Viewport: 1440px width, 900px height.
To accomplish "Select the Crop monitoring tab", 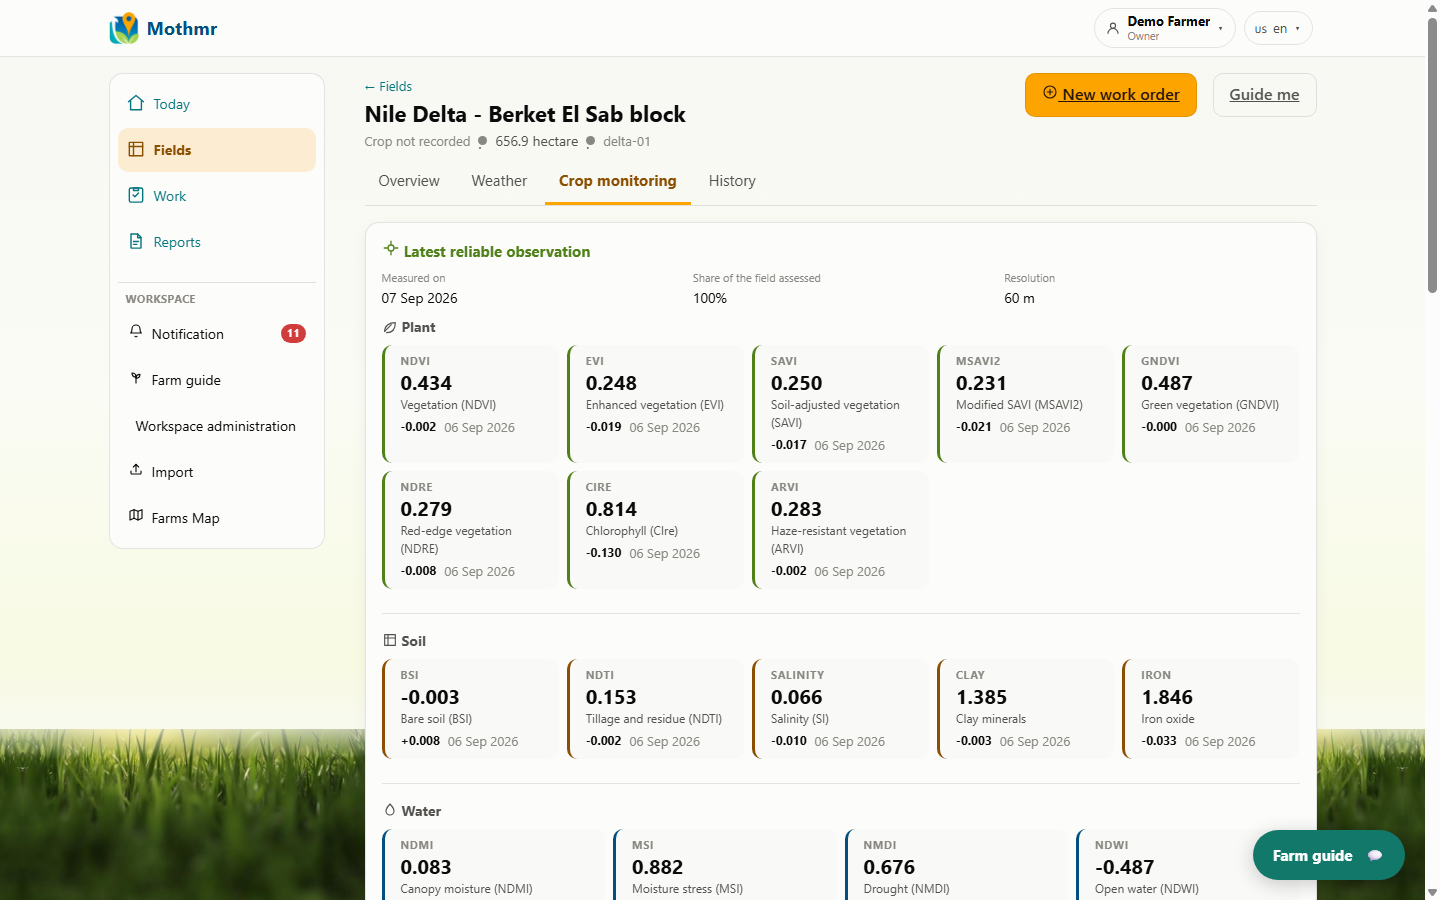I will coord(618,181).
